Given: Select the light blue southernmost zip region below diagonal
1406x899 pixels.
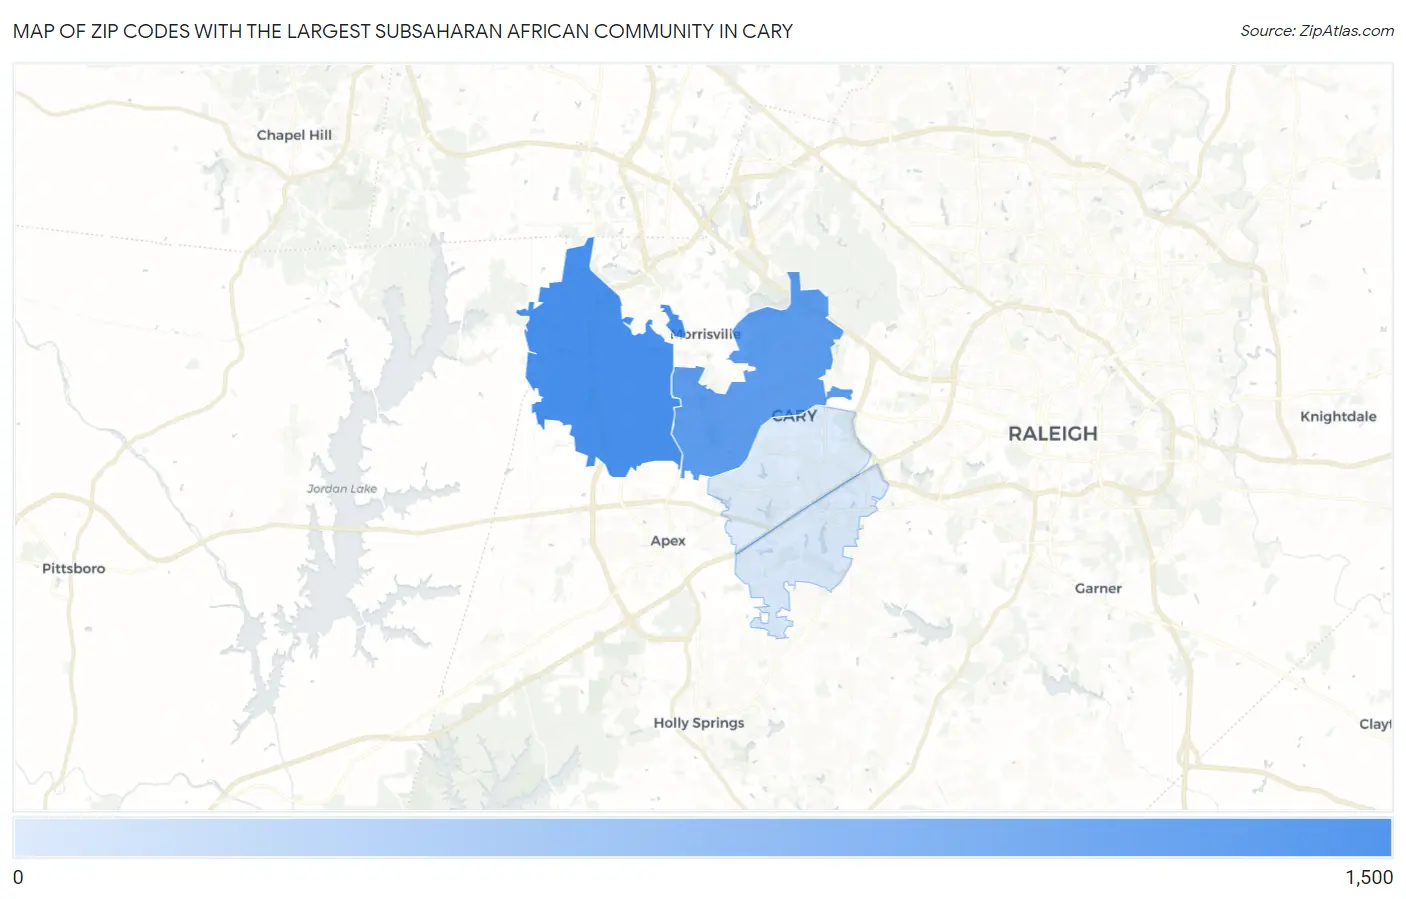Looking at the screenshot, I should tap(810, 550).
